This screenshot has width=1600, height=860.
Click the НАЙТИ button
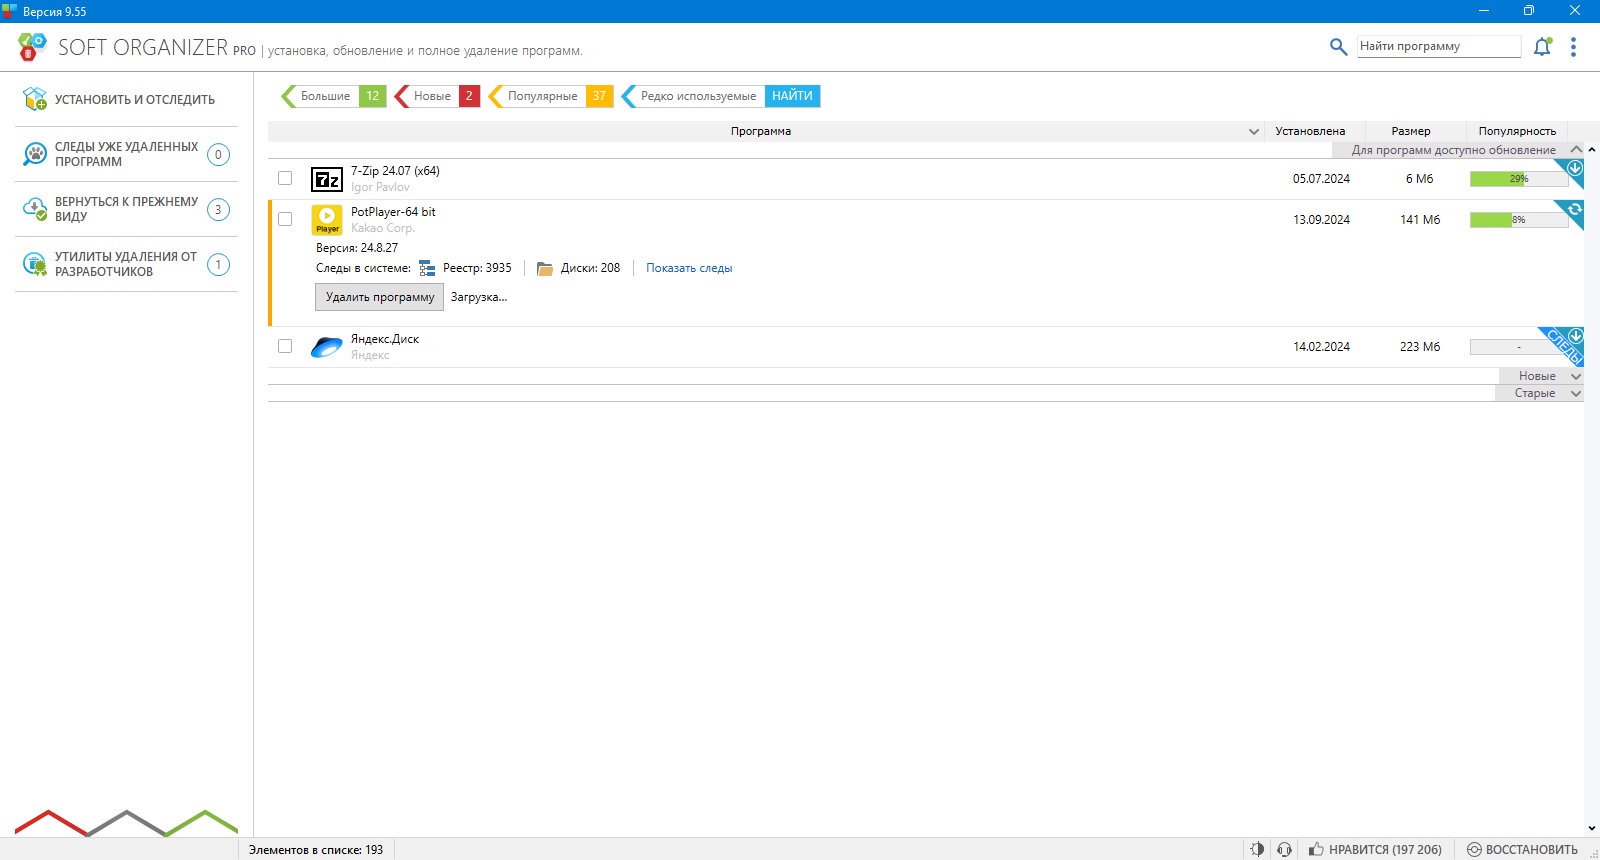(792, 96)
